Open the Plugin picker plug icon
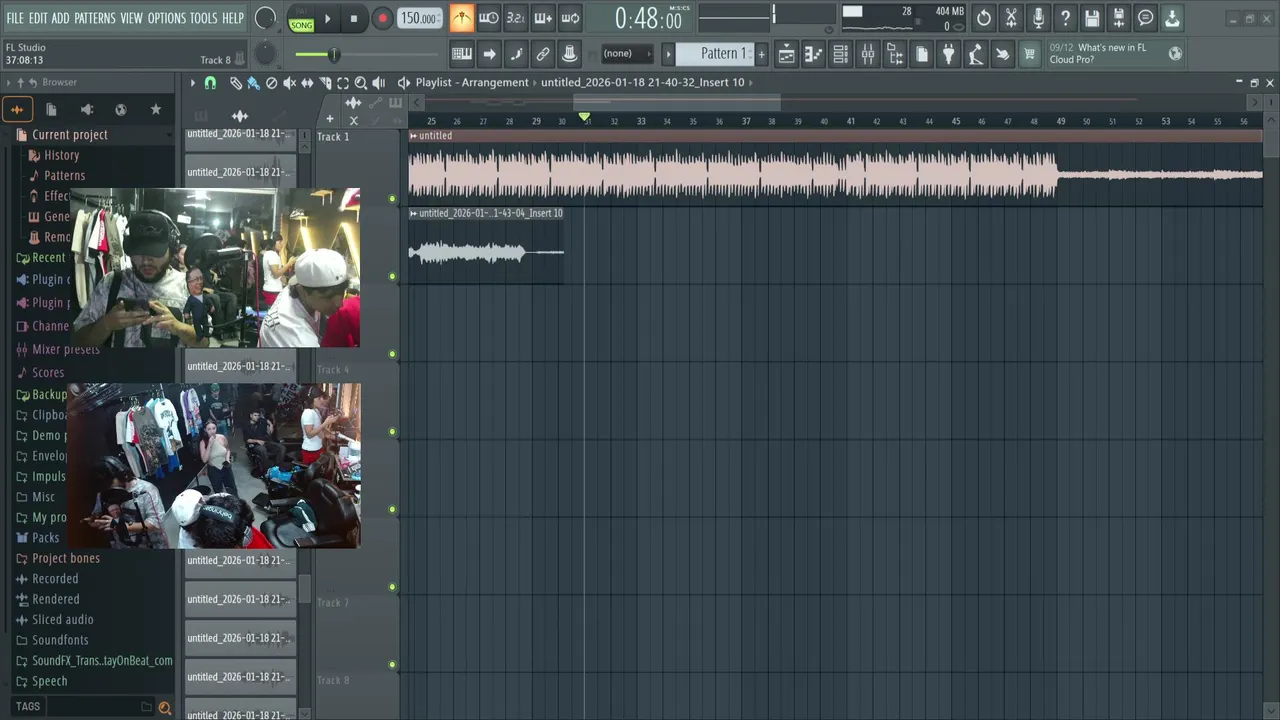1280x720 pixels. point(949,54)
